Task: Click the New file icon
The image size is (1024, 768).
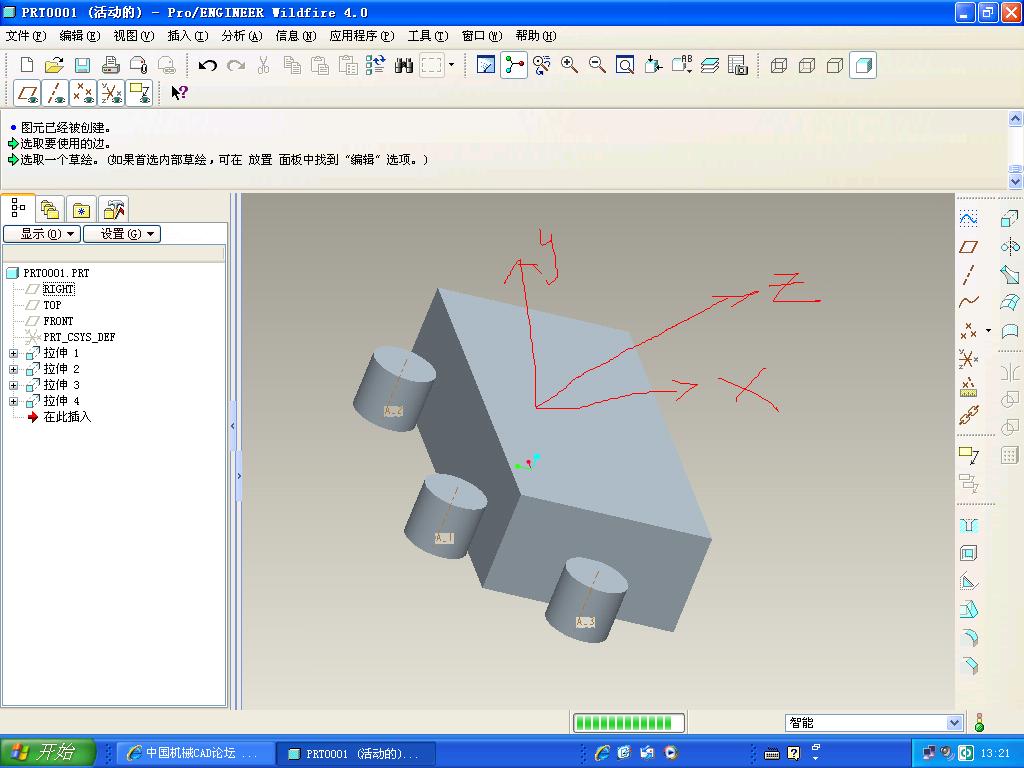Action: [27, 65]
